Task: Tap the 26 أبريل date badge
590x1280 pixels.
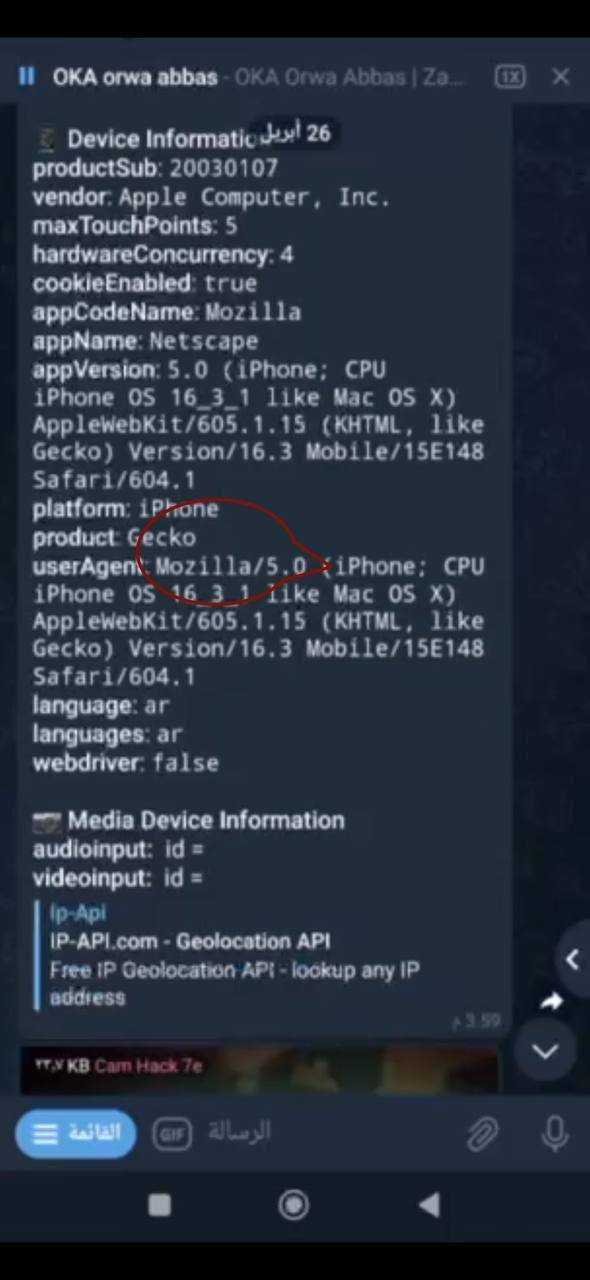Action: tap(296, 133)
